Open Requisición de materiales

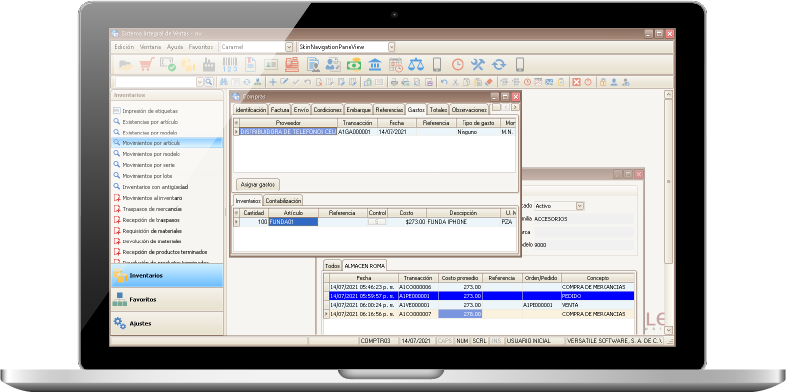coord(152,231)
